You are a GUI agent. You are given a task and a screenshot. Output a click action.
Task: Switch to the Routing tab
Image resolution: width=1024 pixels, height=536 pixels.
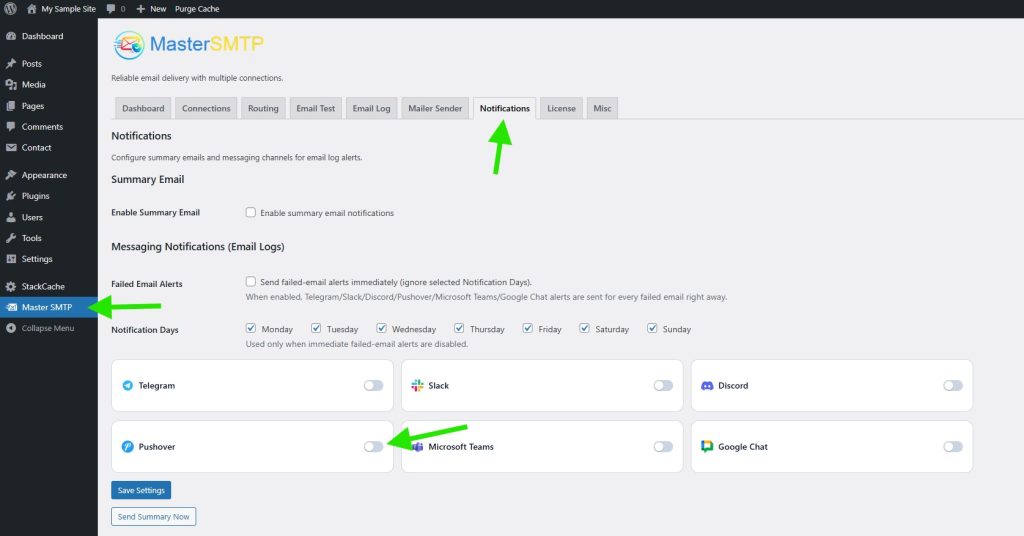(263, 108)
